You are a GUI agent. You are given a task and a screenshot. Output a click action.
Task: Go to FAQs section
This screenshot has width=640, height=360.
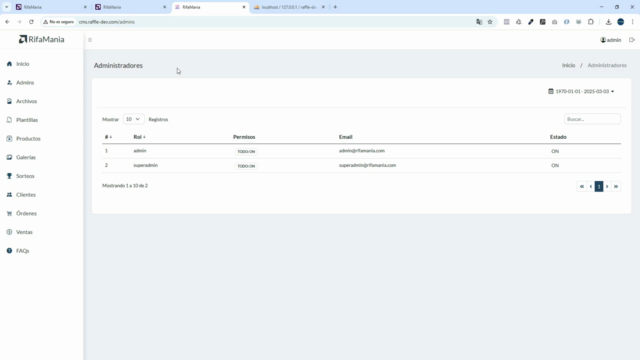[22, 251]
